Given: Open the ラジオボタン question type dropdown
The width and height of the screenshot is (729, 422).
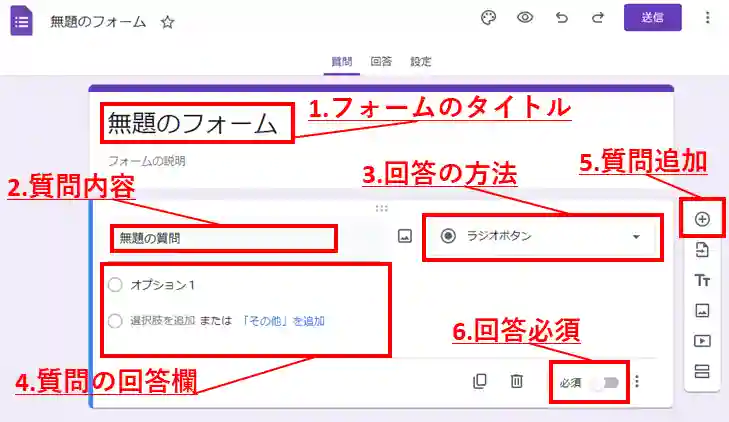Looking at the screenshot, I should 540,236.
